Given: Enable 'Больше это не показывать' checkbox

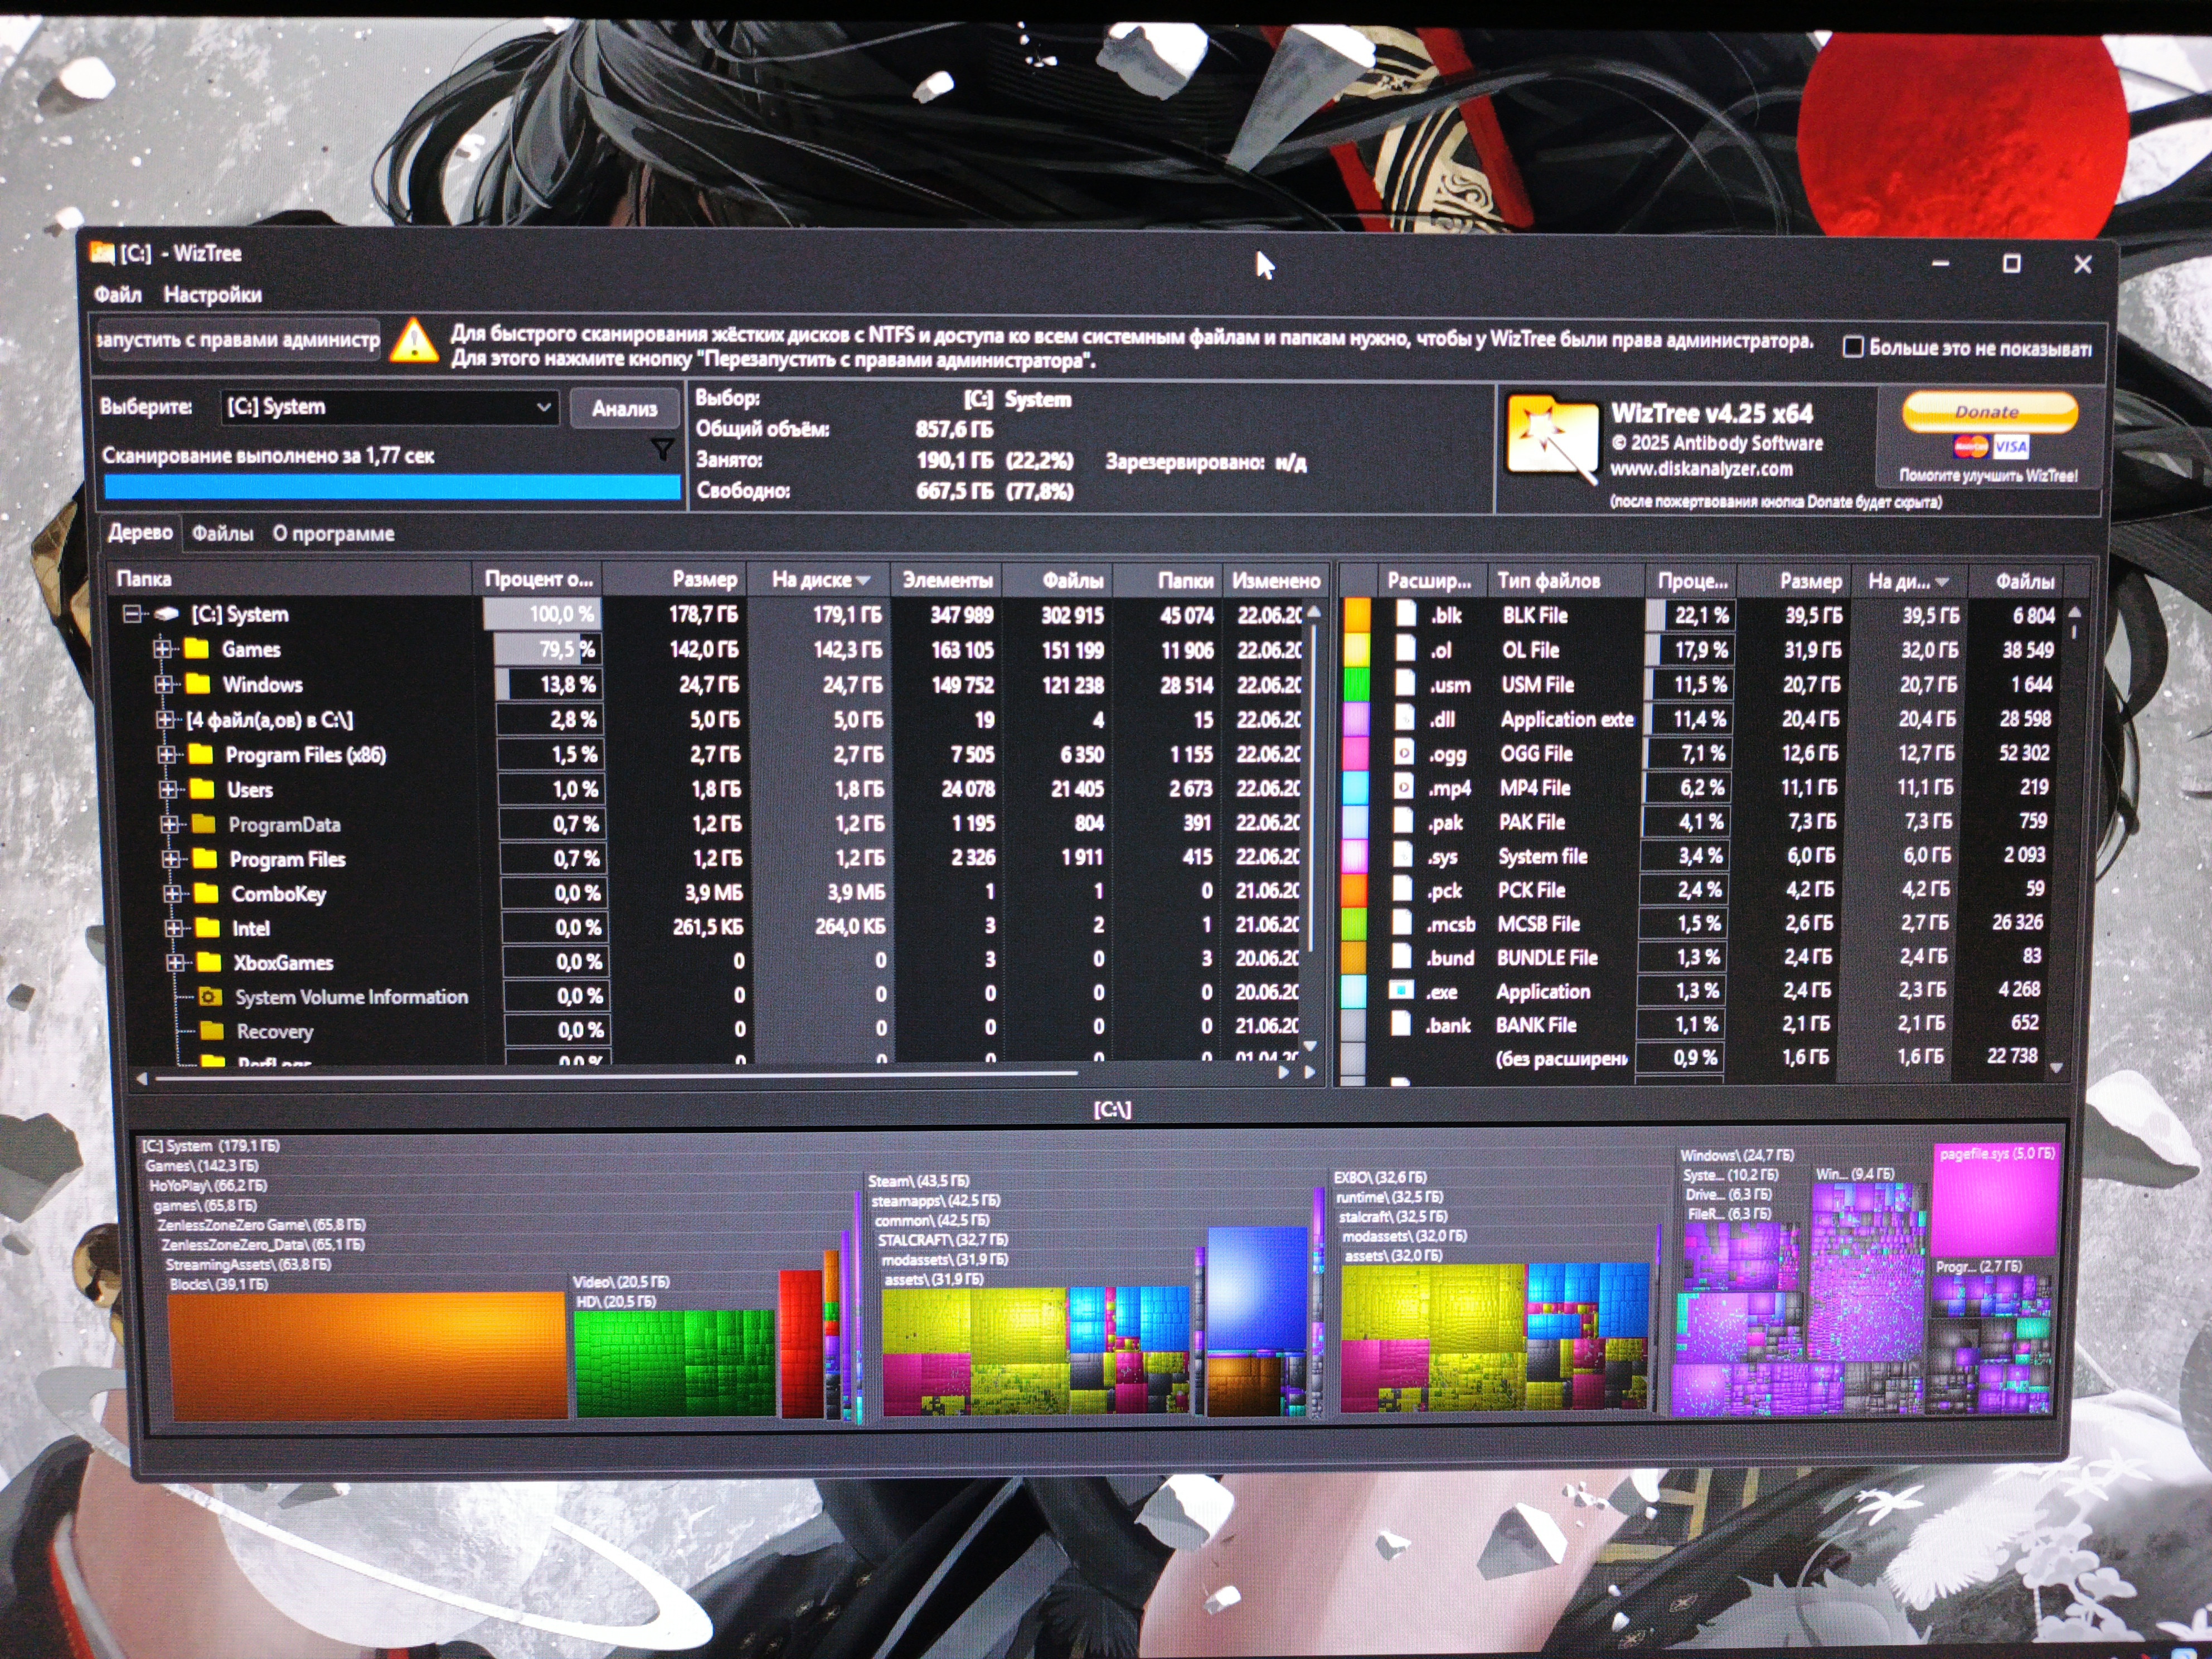Looking at the screenshot, I should point(1852,347).
